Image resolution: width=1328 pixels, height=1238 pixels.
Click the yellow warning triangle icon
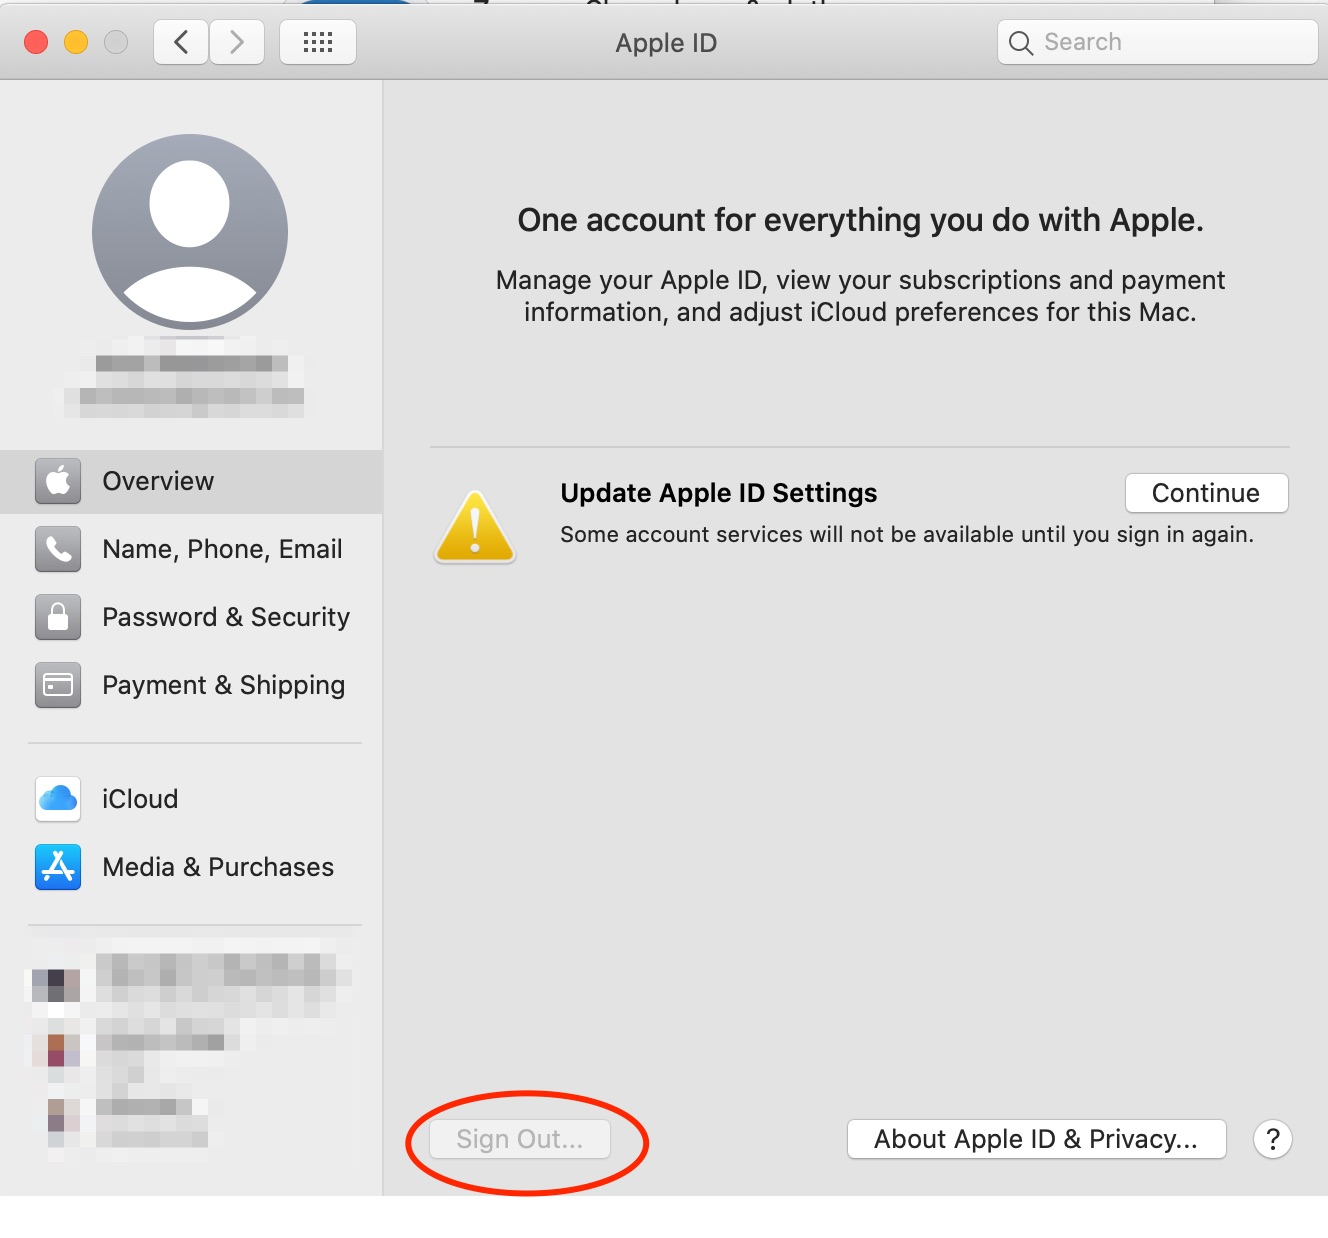[475, 526]
